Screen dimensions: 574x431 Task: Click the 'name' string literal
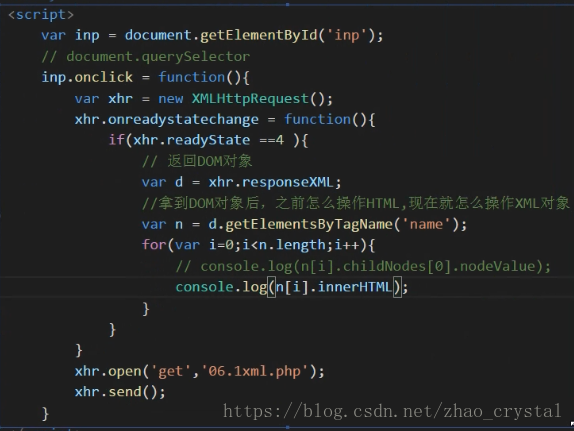point(426,224)
